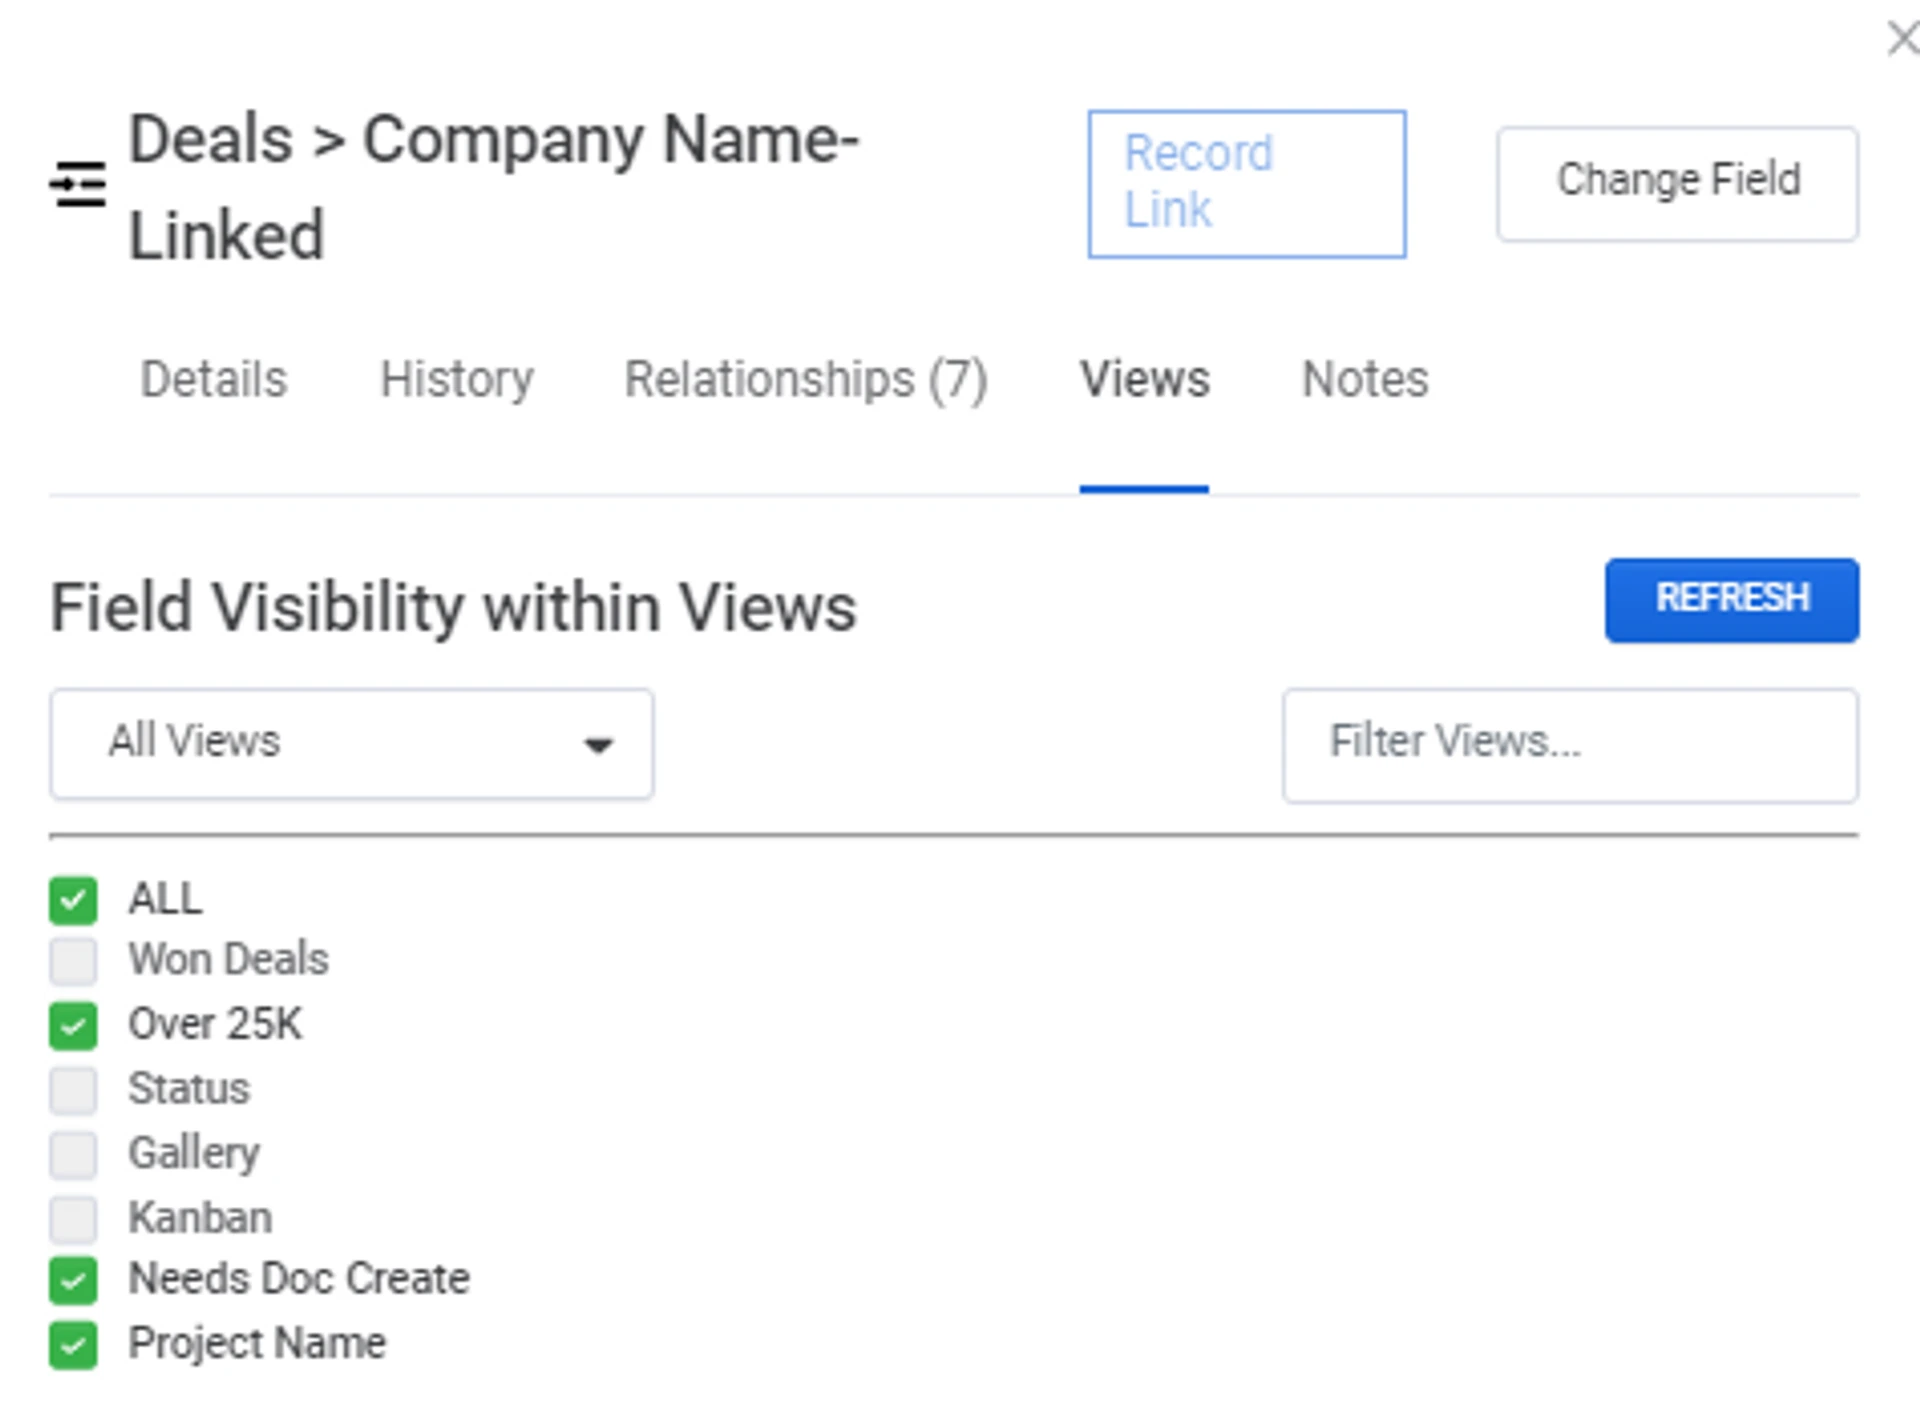The height and width of the screenshot is (1426, 1920).
Task: Enable the Won Deals view checkbox
Action: [x=73, y=961]
